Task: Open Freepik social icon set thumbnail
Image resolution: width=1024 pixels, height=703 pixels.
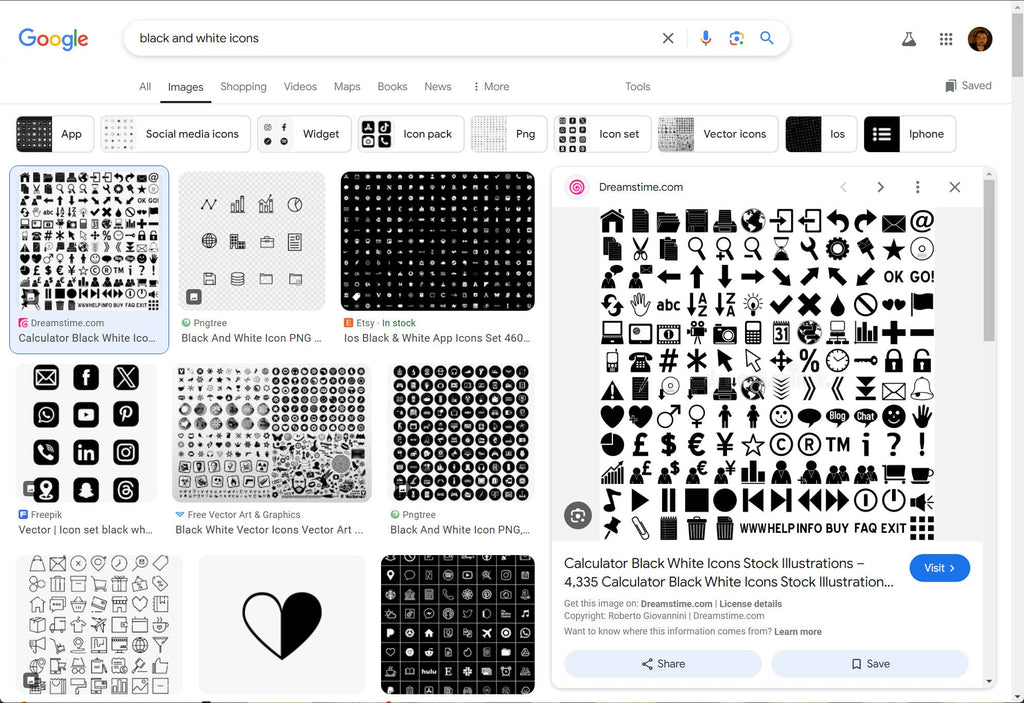Action: coord(86,433)
